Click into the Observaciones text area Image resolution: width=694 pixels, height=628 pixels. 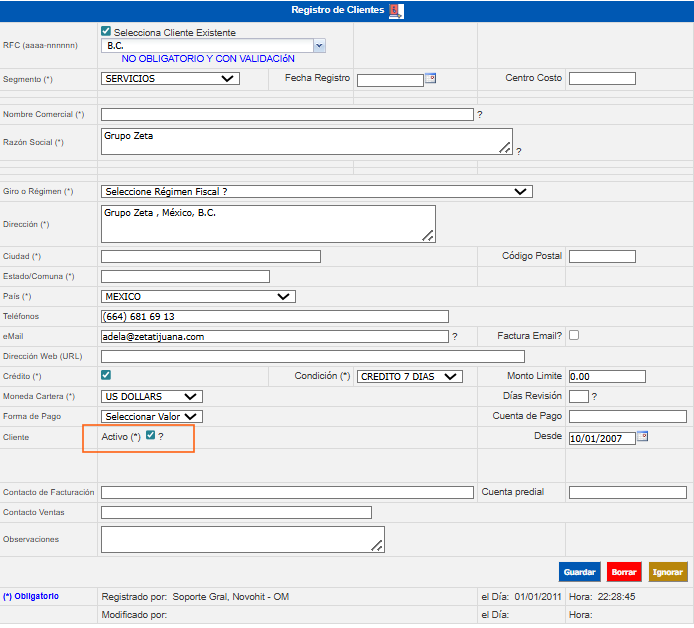tap(242, 540)
